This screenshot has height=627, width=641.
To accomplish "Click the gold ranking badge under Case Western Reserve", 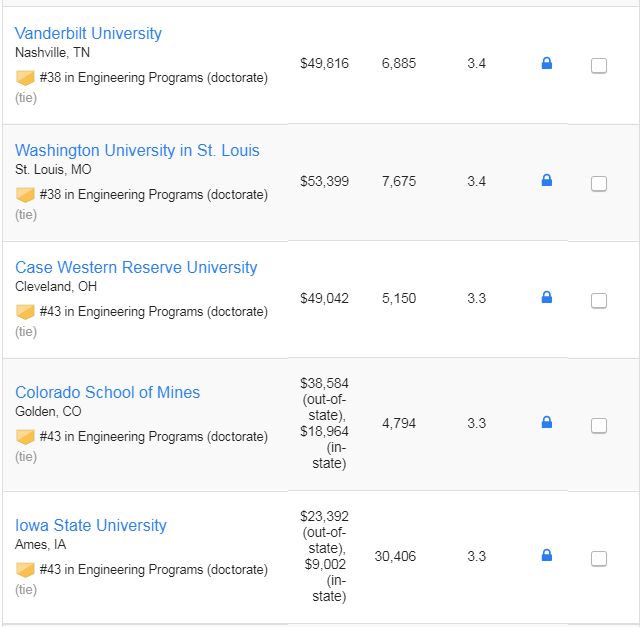I will (x=25, y=312).
